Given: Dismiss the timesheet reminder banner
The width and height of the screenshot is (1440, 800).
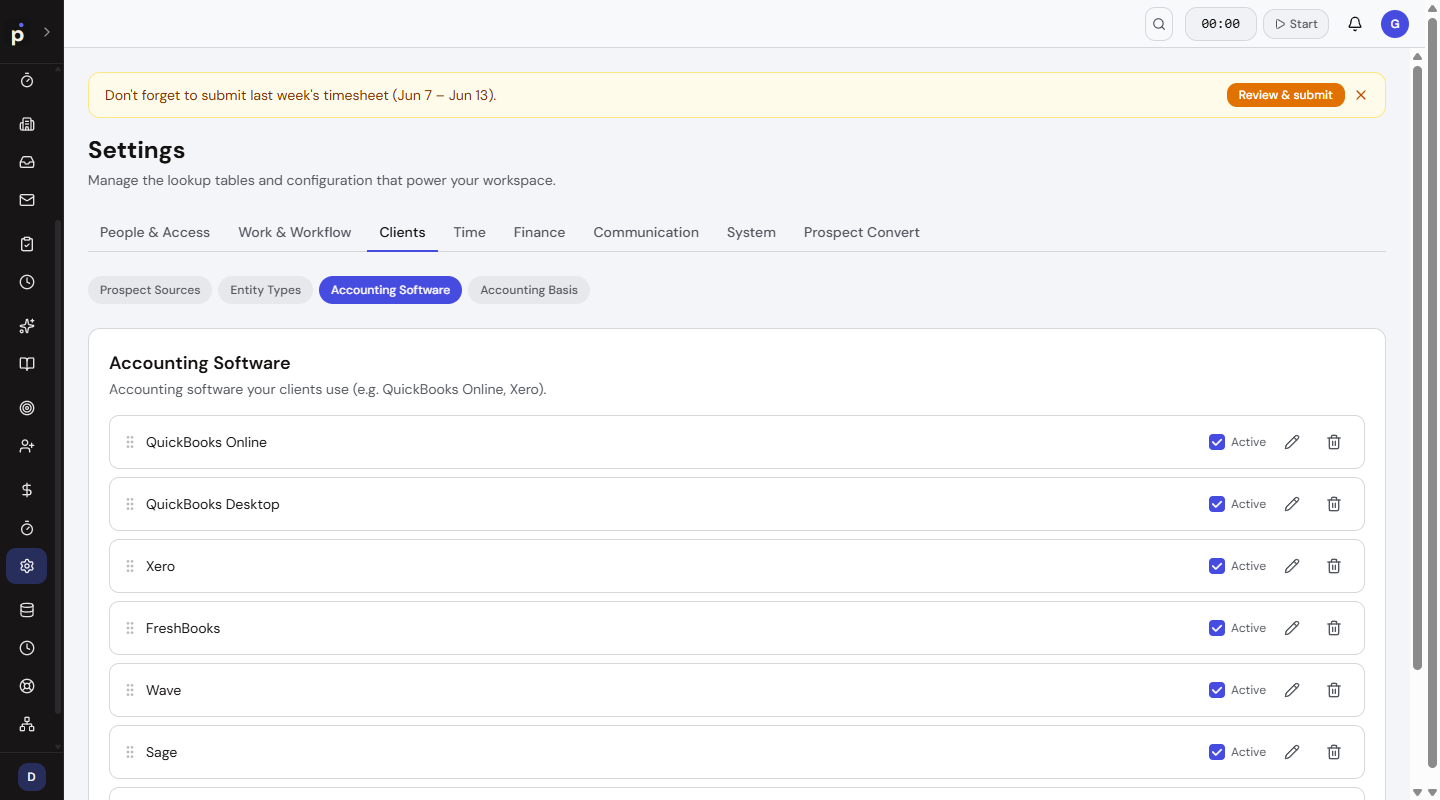Looking at the screenshot, I should (1361, 95).
